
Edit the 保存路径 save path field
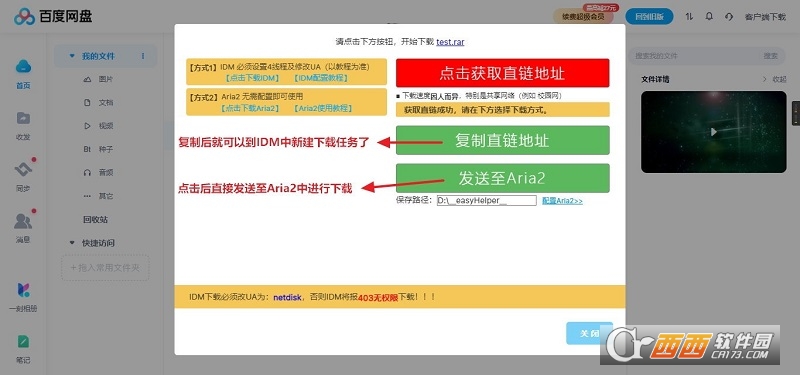point(487,201)
